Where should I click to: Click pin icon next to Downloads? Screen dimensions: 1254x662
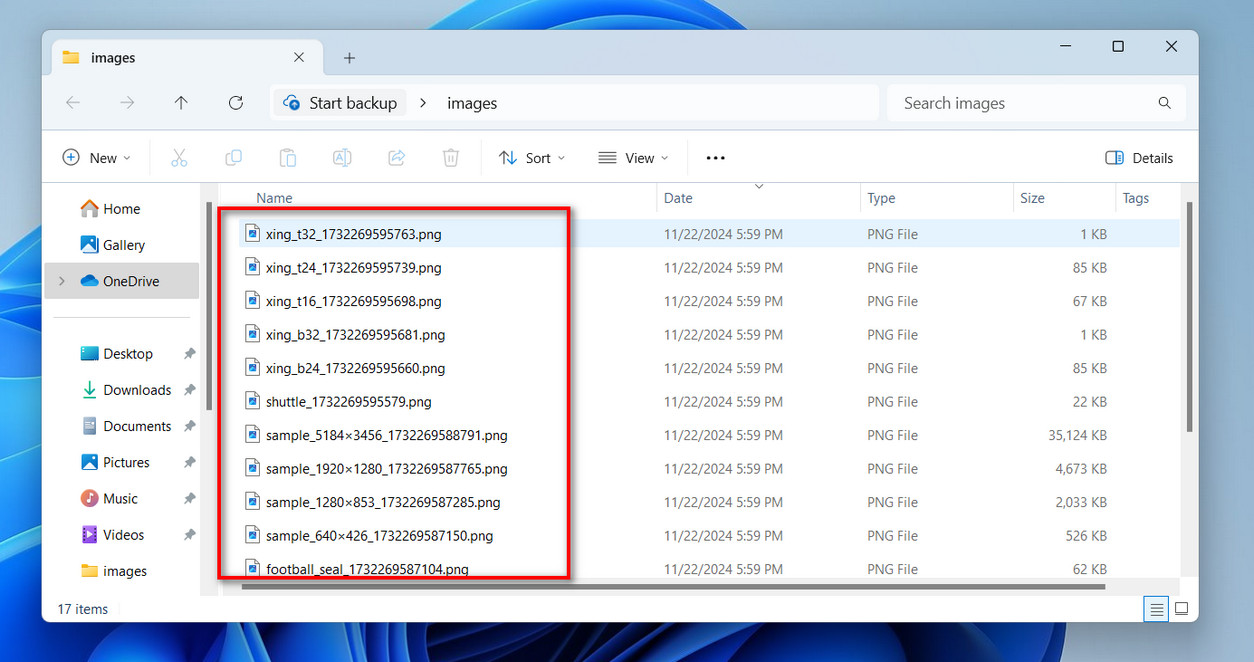189,390
